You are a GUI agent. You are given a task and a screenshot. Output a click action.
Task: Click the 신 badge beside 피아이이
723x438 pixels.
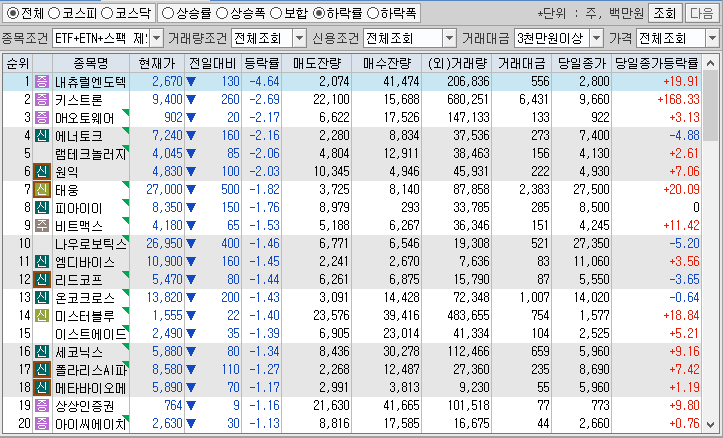(42, 207)
